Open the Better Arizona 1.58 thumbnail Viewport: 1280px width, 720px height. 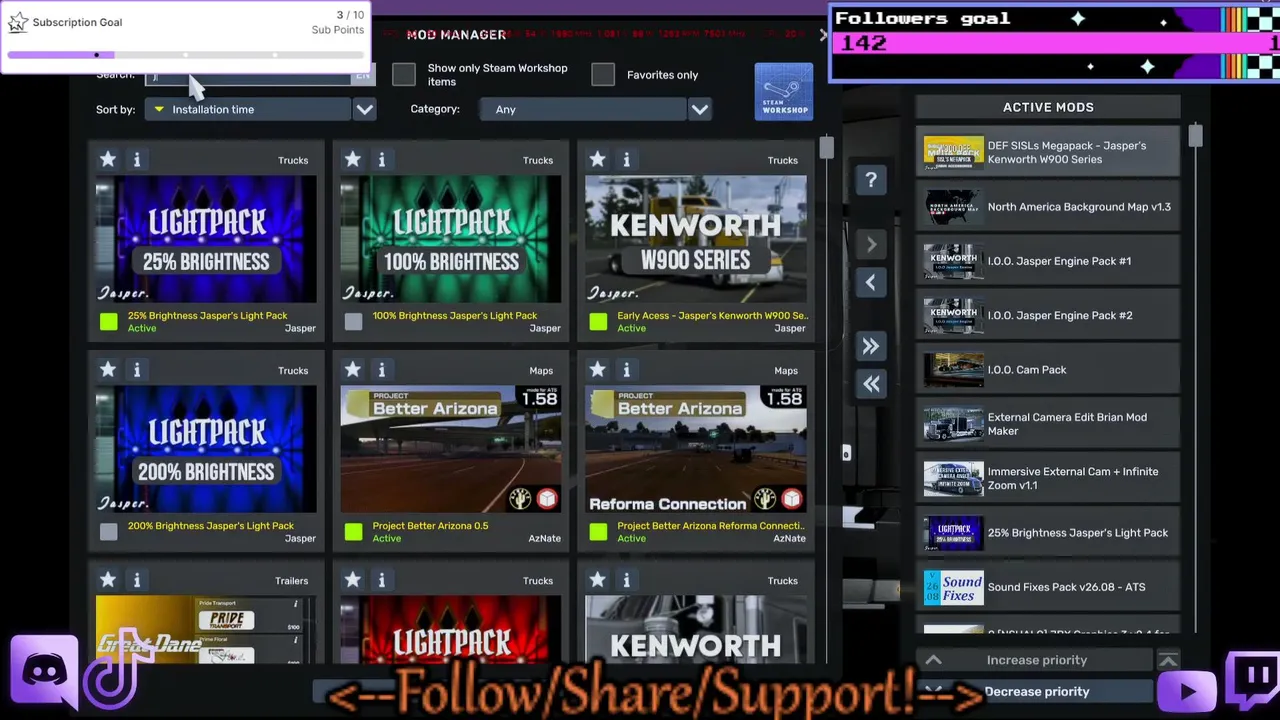[x=451, y=449]
